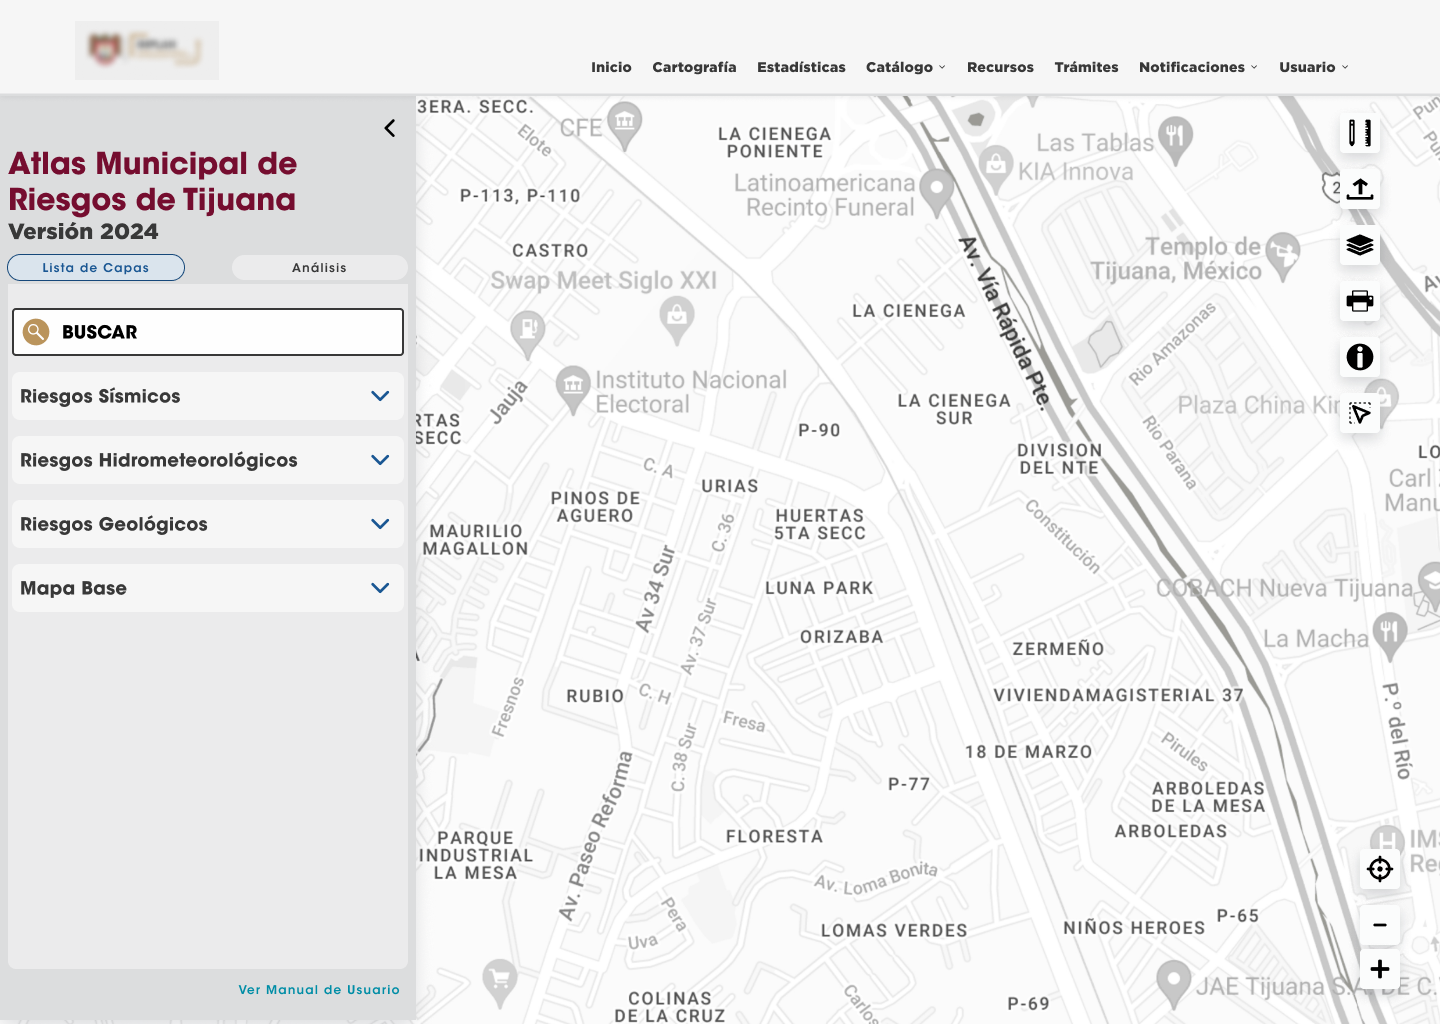Click 18 DE MARZO label
This screenshot has height=1024, width=1440.
(1029, 751)
